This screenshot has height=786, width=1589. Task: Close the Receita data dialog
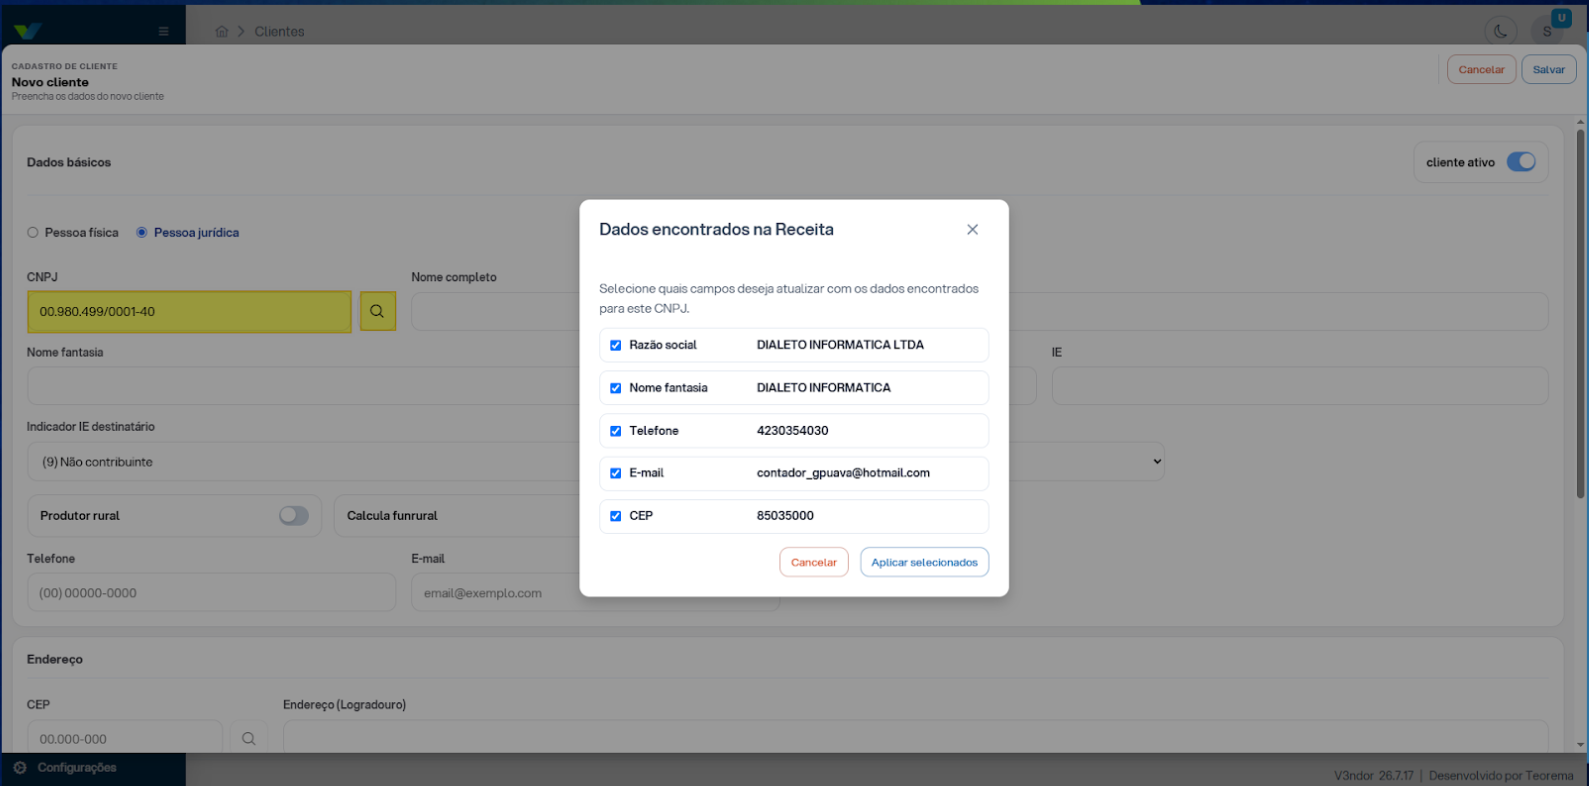point(972,230)
